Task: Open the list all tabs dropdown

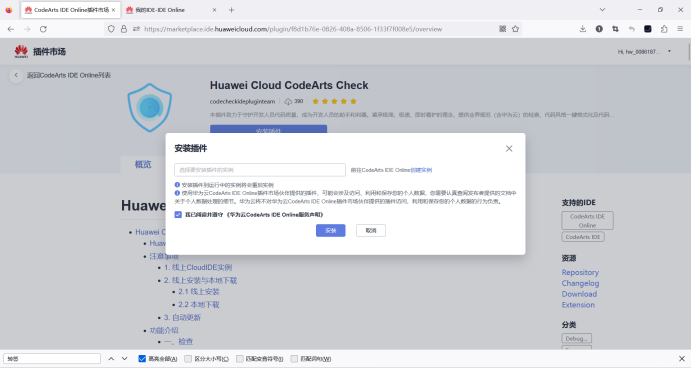Action: [x=602, y=10]
